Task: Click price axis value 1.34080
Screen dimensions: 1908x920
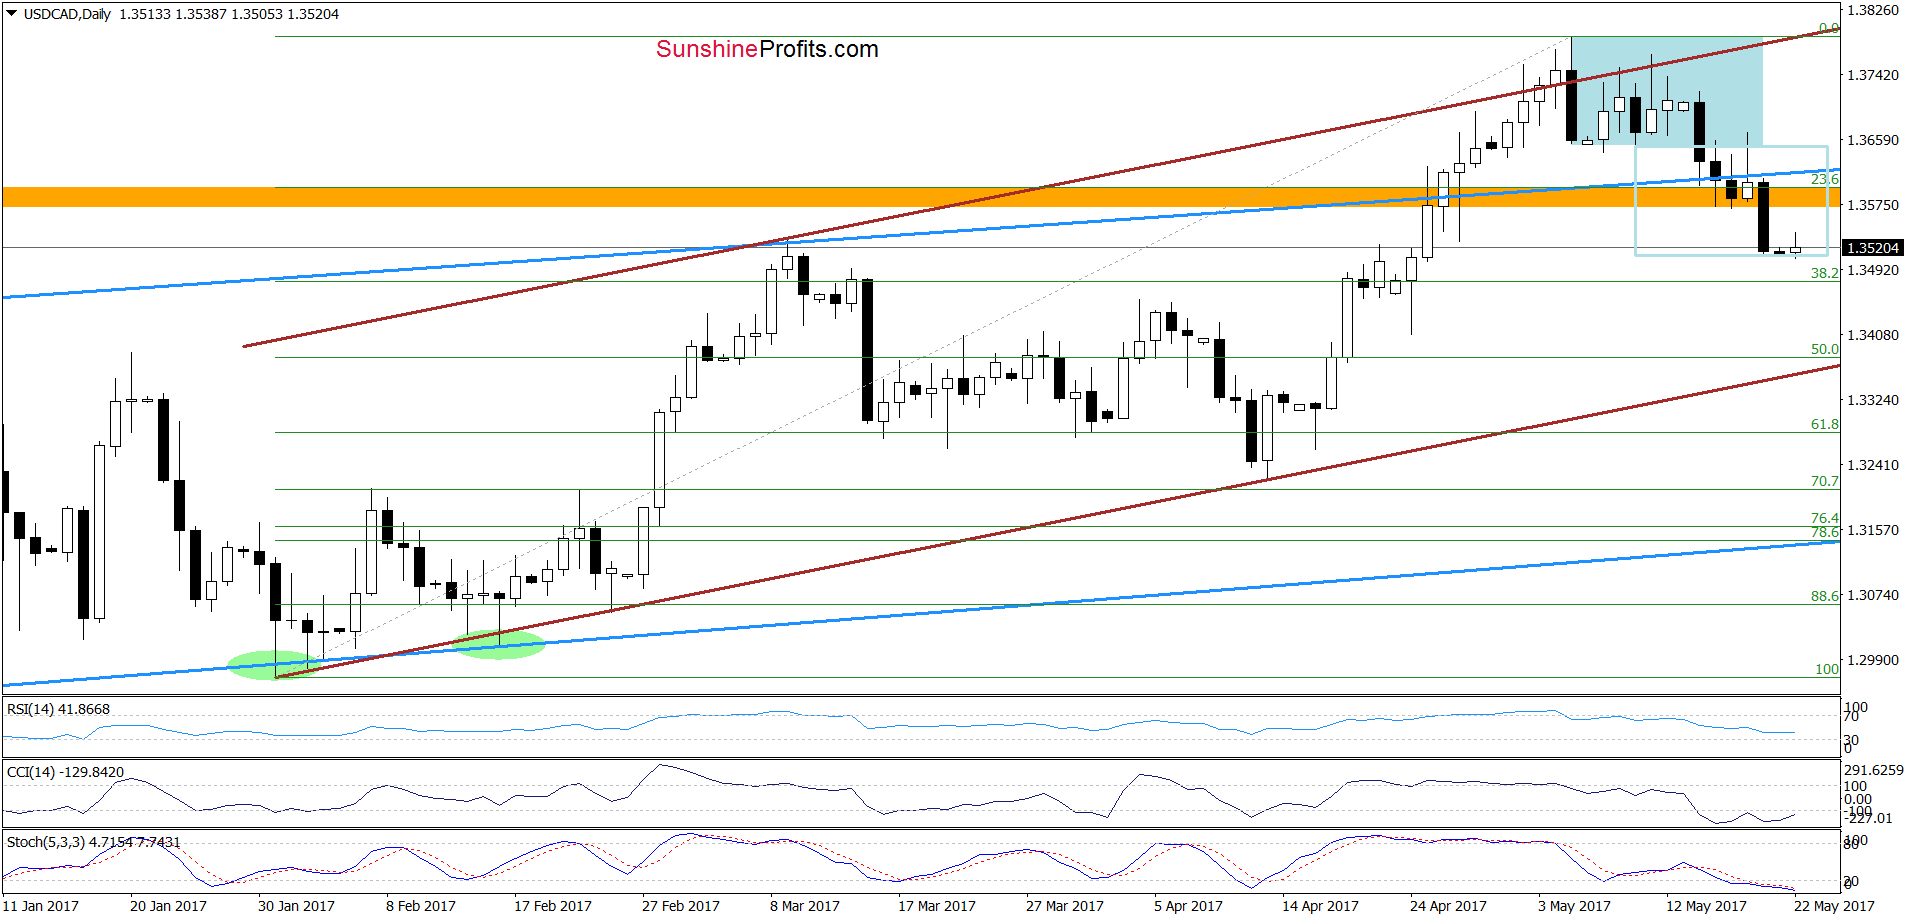Action: [1873, 335]
